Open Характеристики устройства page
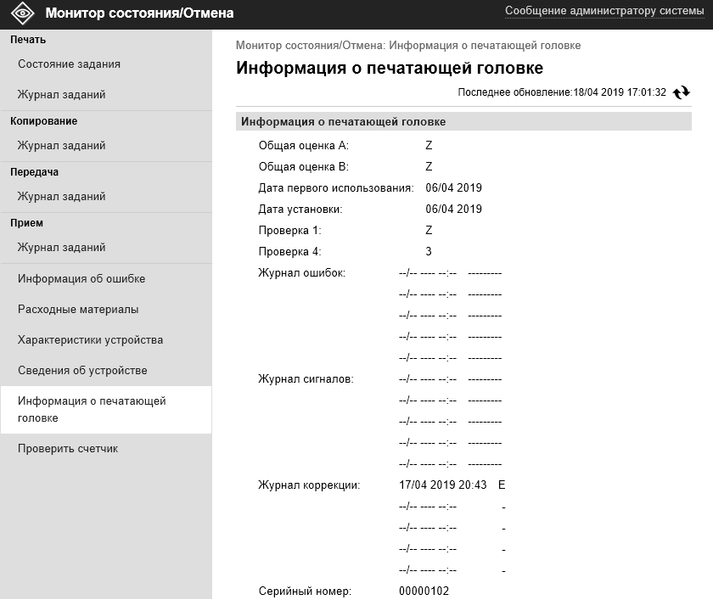The image size is (713, 599). coord(90,340)
